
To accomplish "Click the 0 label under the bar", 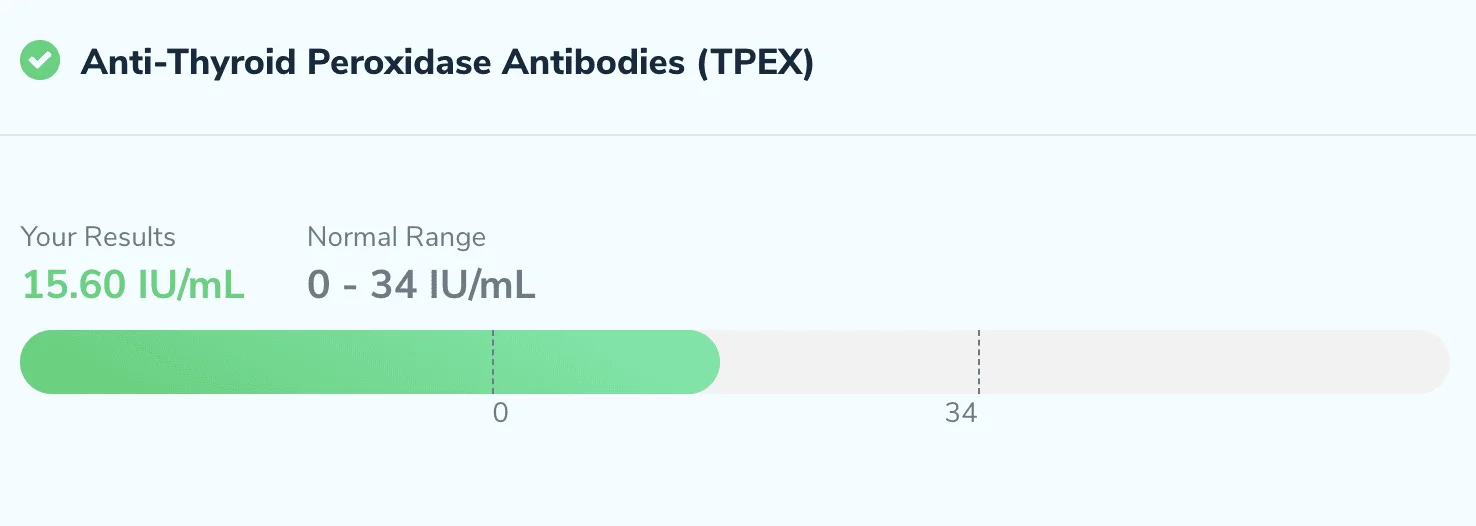I will [500, 413].
